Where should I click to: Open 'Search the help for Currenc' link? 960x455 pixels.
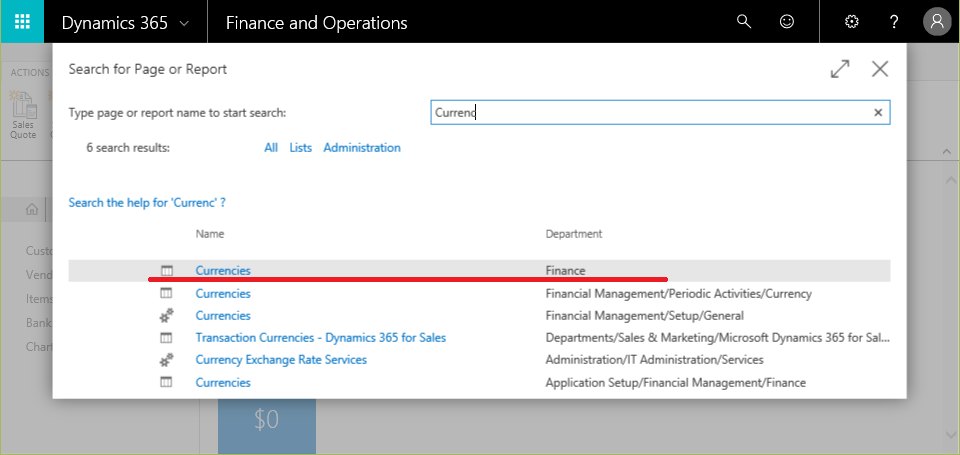pos(147,203)
